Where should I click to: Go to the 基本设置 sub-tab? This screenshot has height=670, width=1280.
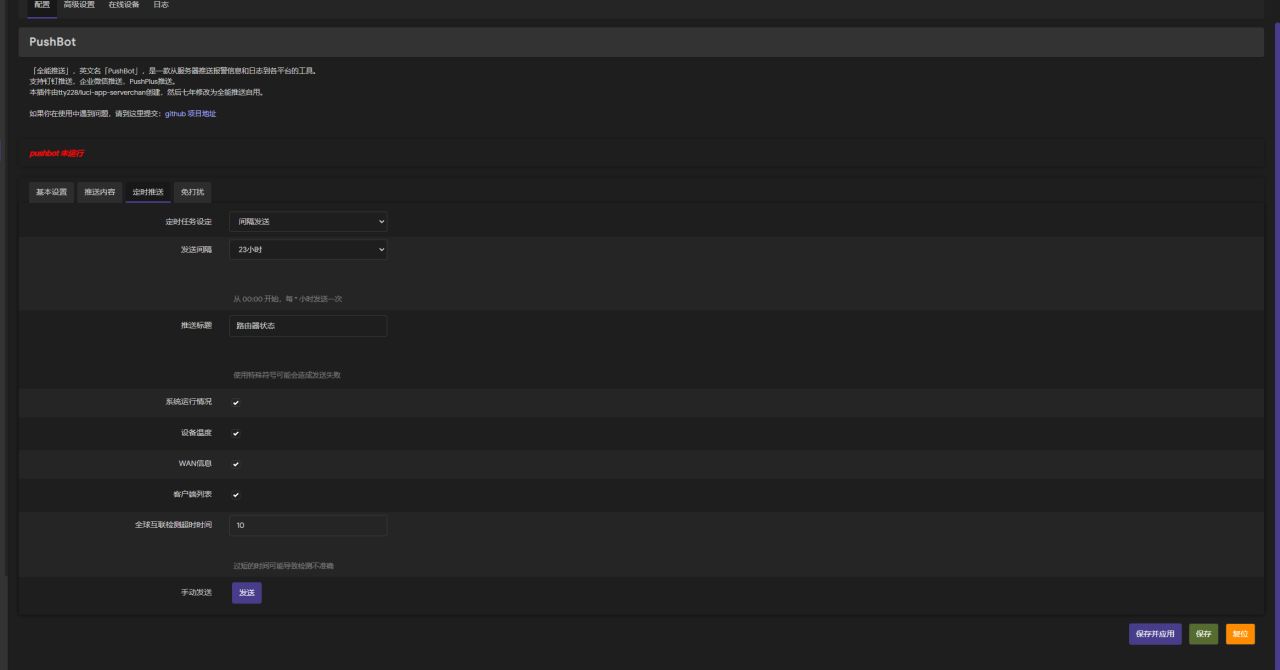pyautogui.click(x=51, y=192)
